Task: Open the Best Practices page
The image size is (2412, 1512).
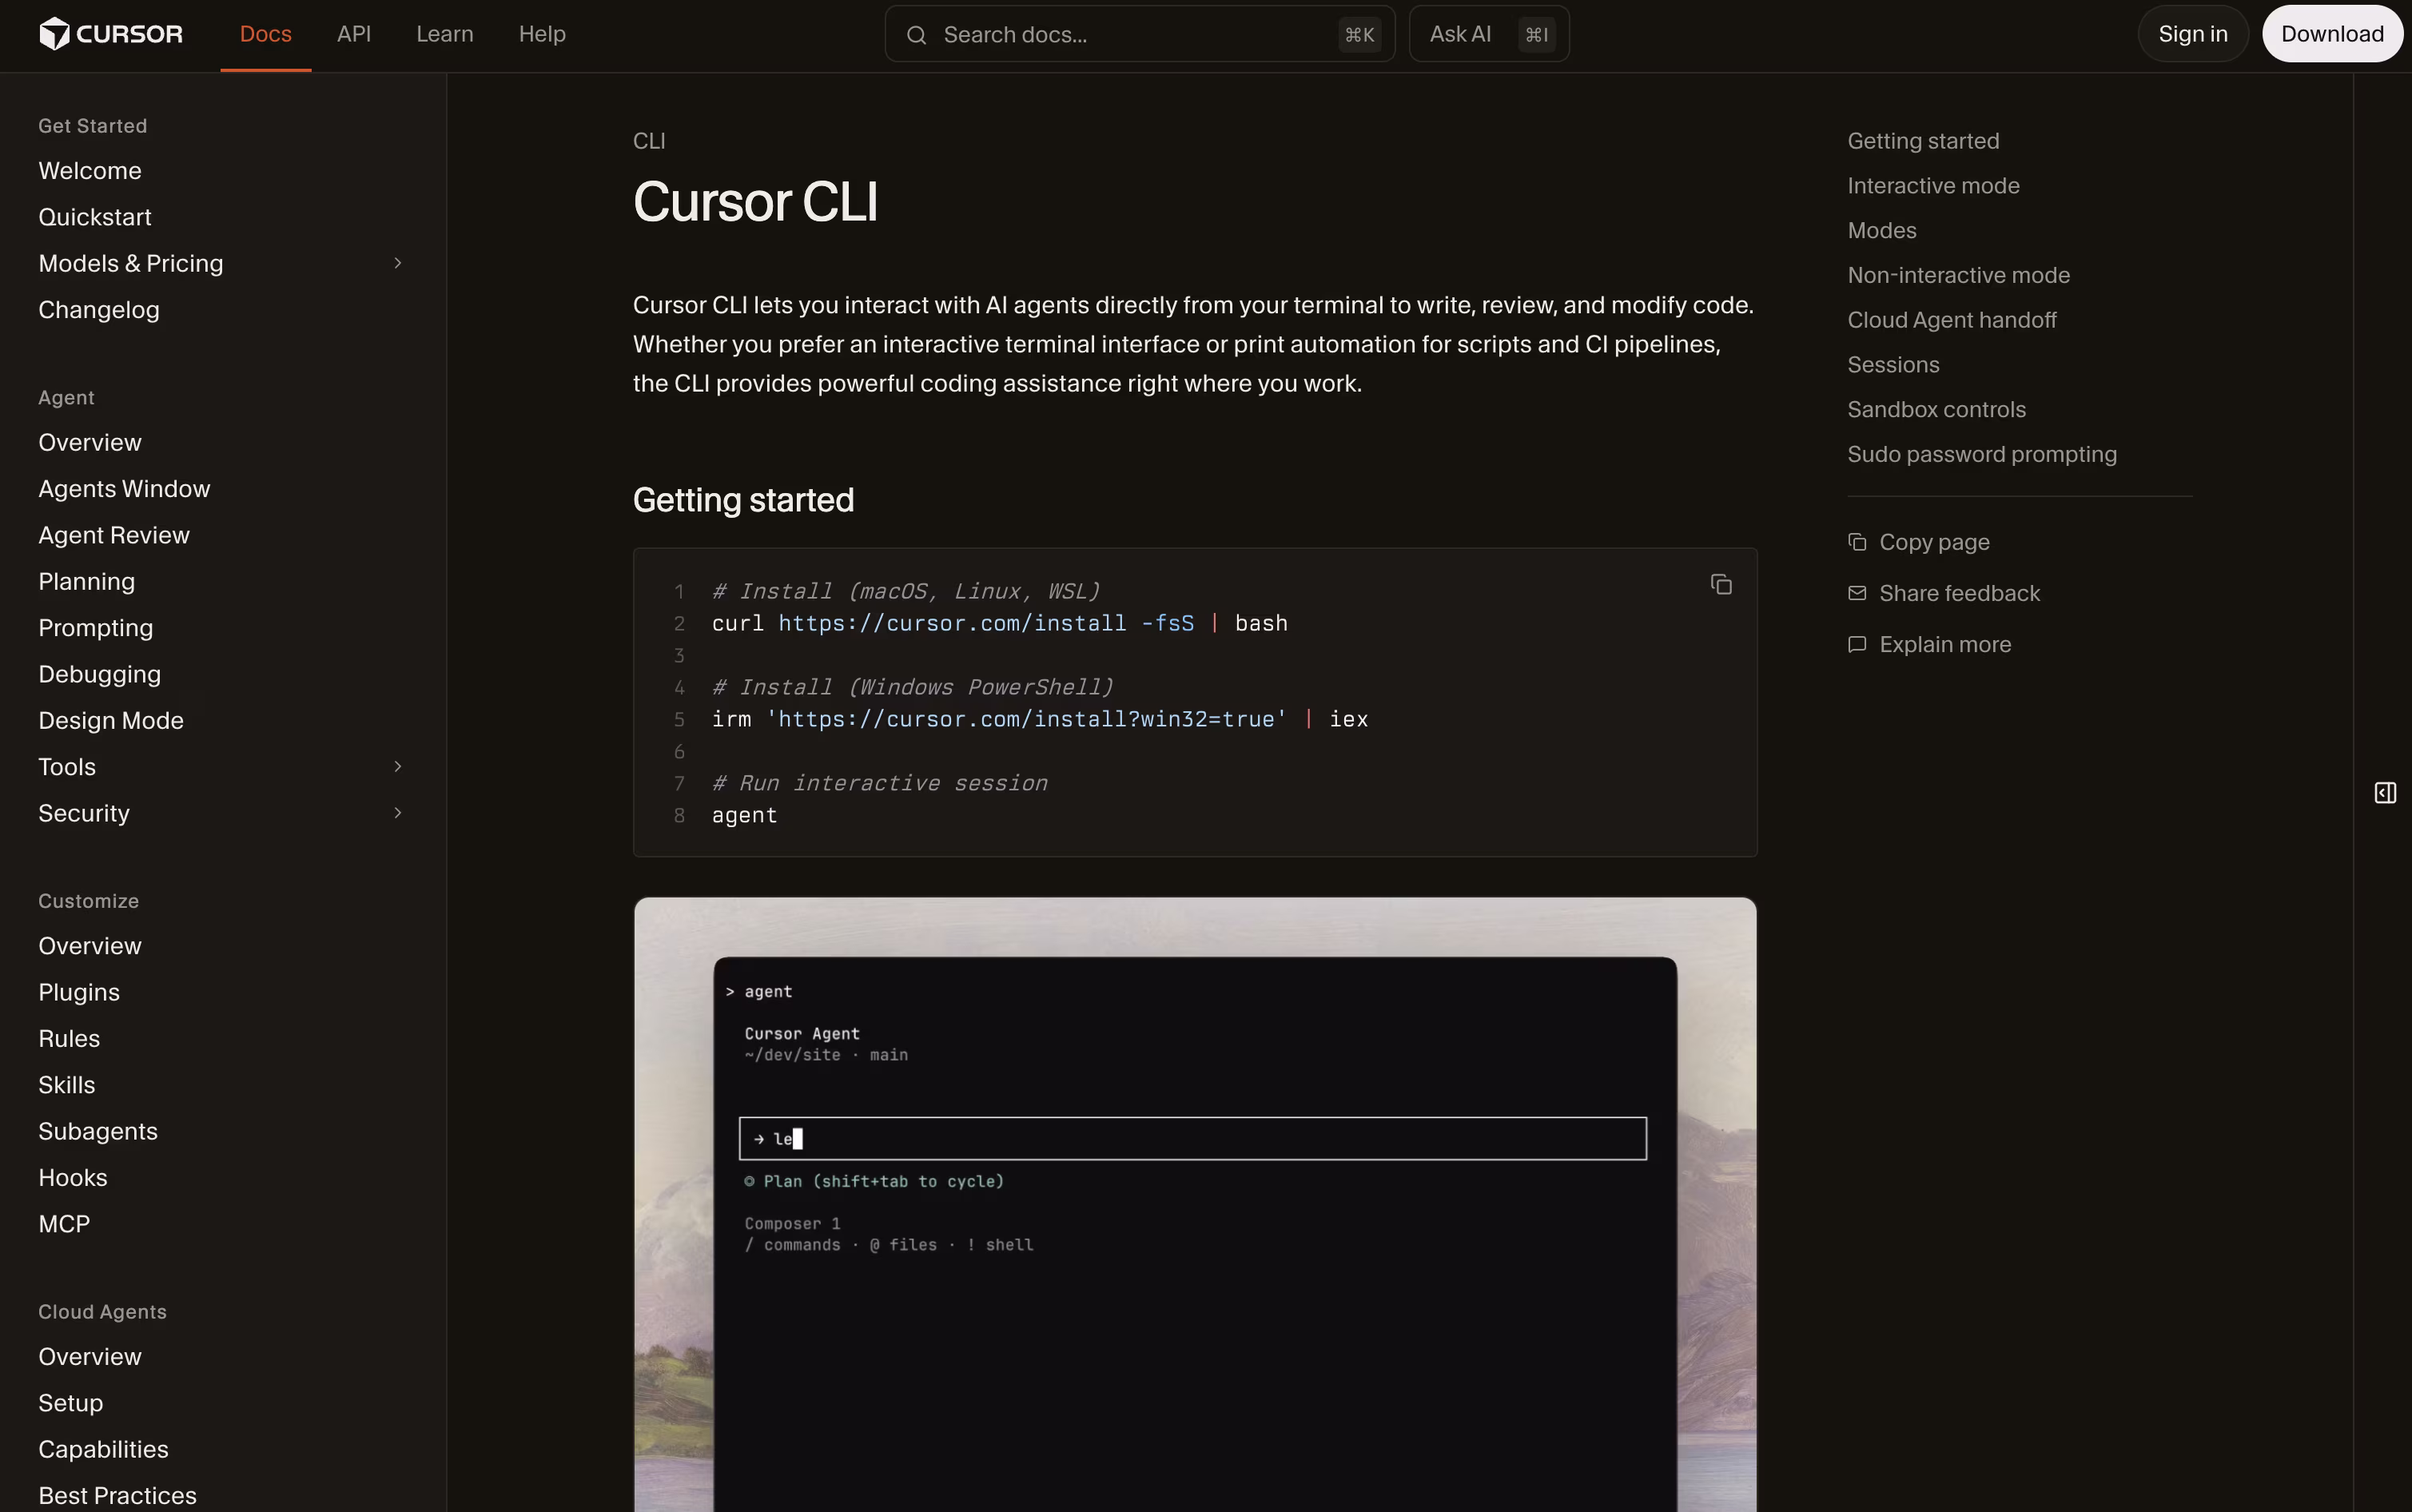Action: pyautogui.click(x=118, y=1496)
